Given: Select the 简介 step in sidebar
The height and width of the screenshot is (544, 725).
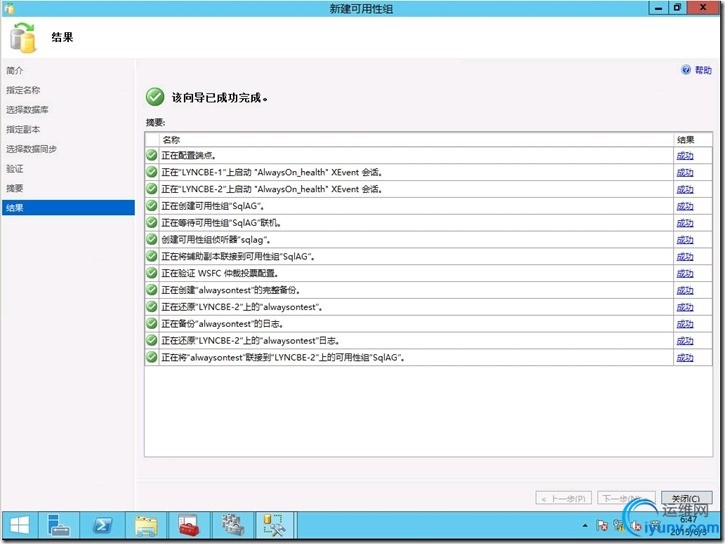Looking at the screenshot, I should click(14, 71).
